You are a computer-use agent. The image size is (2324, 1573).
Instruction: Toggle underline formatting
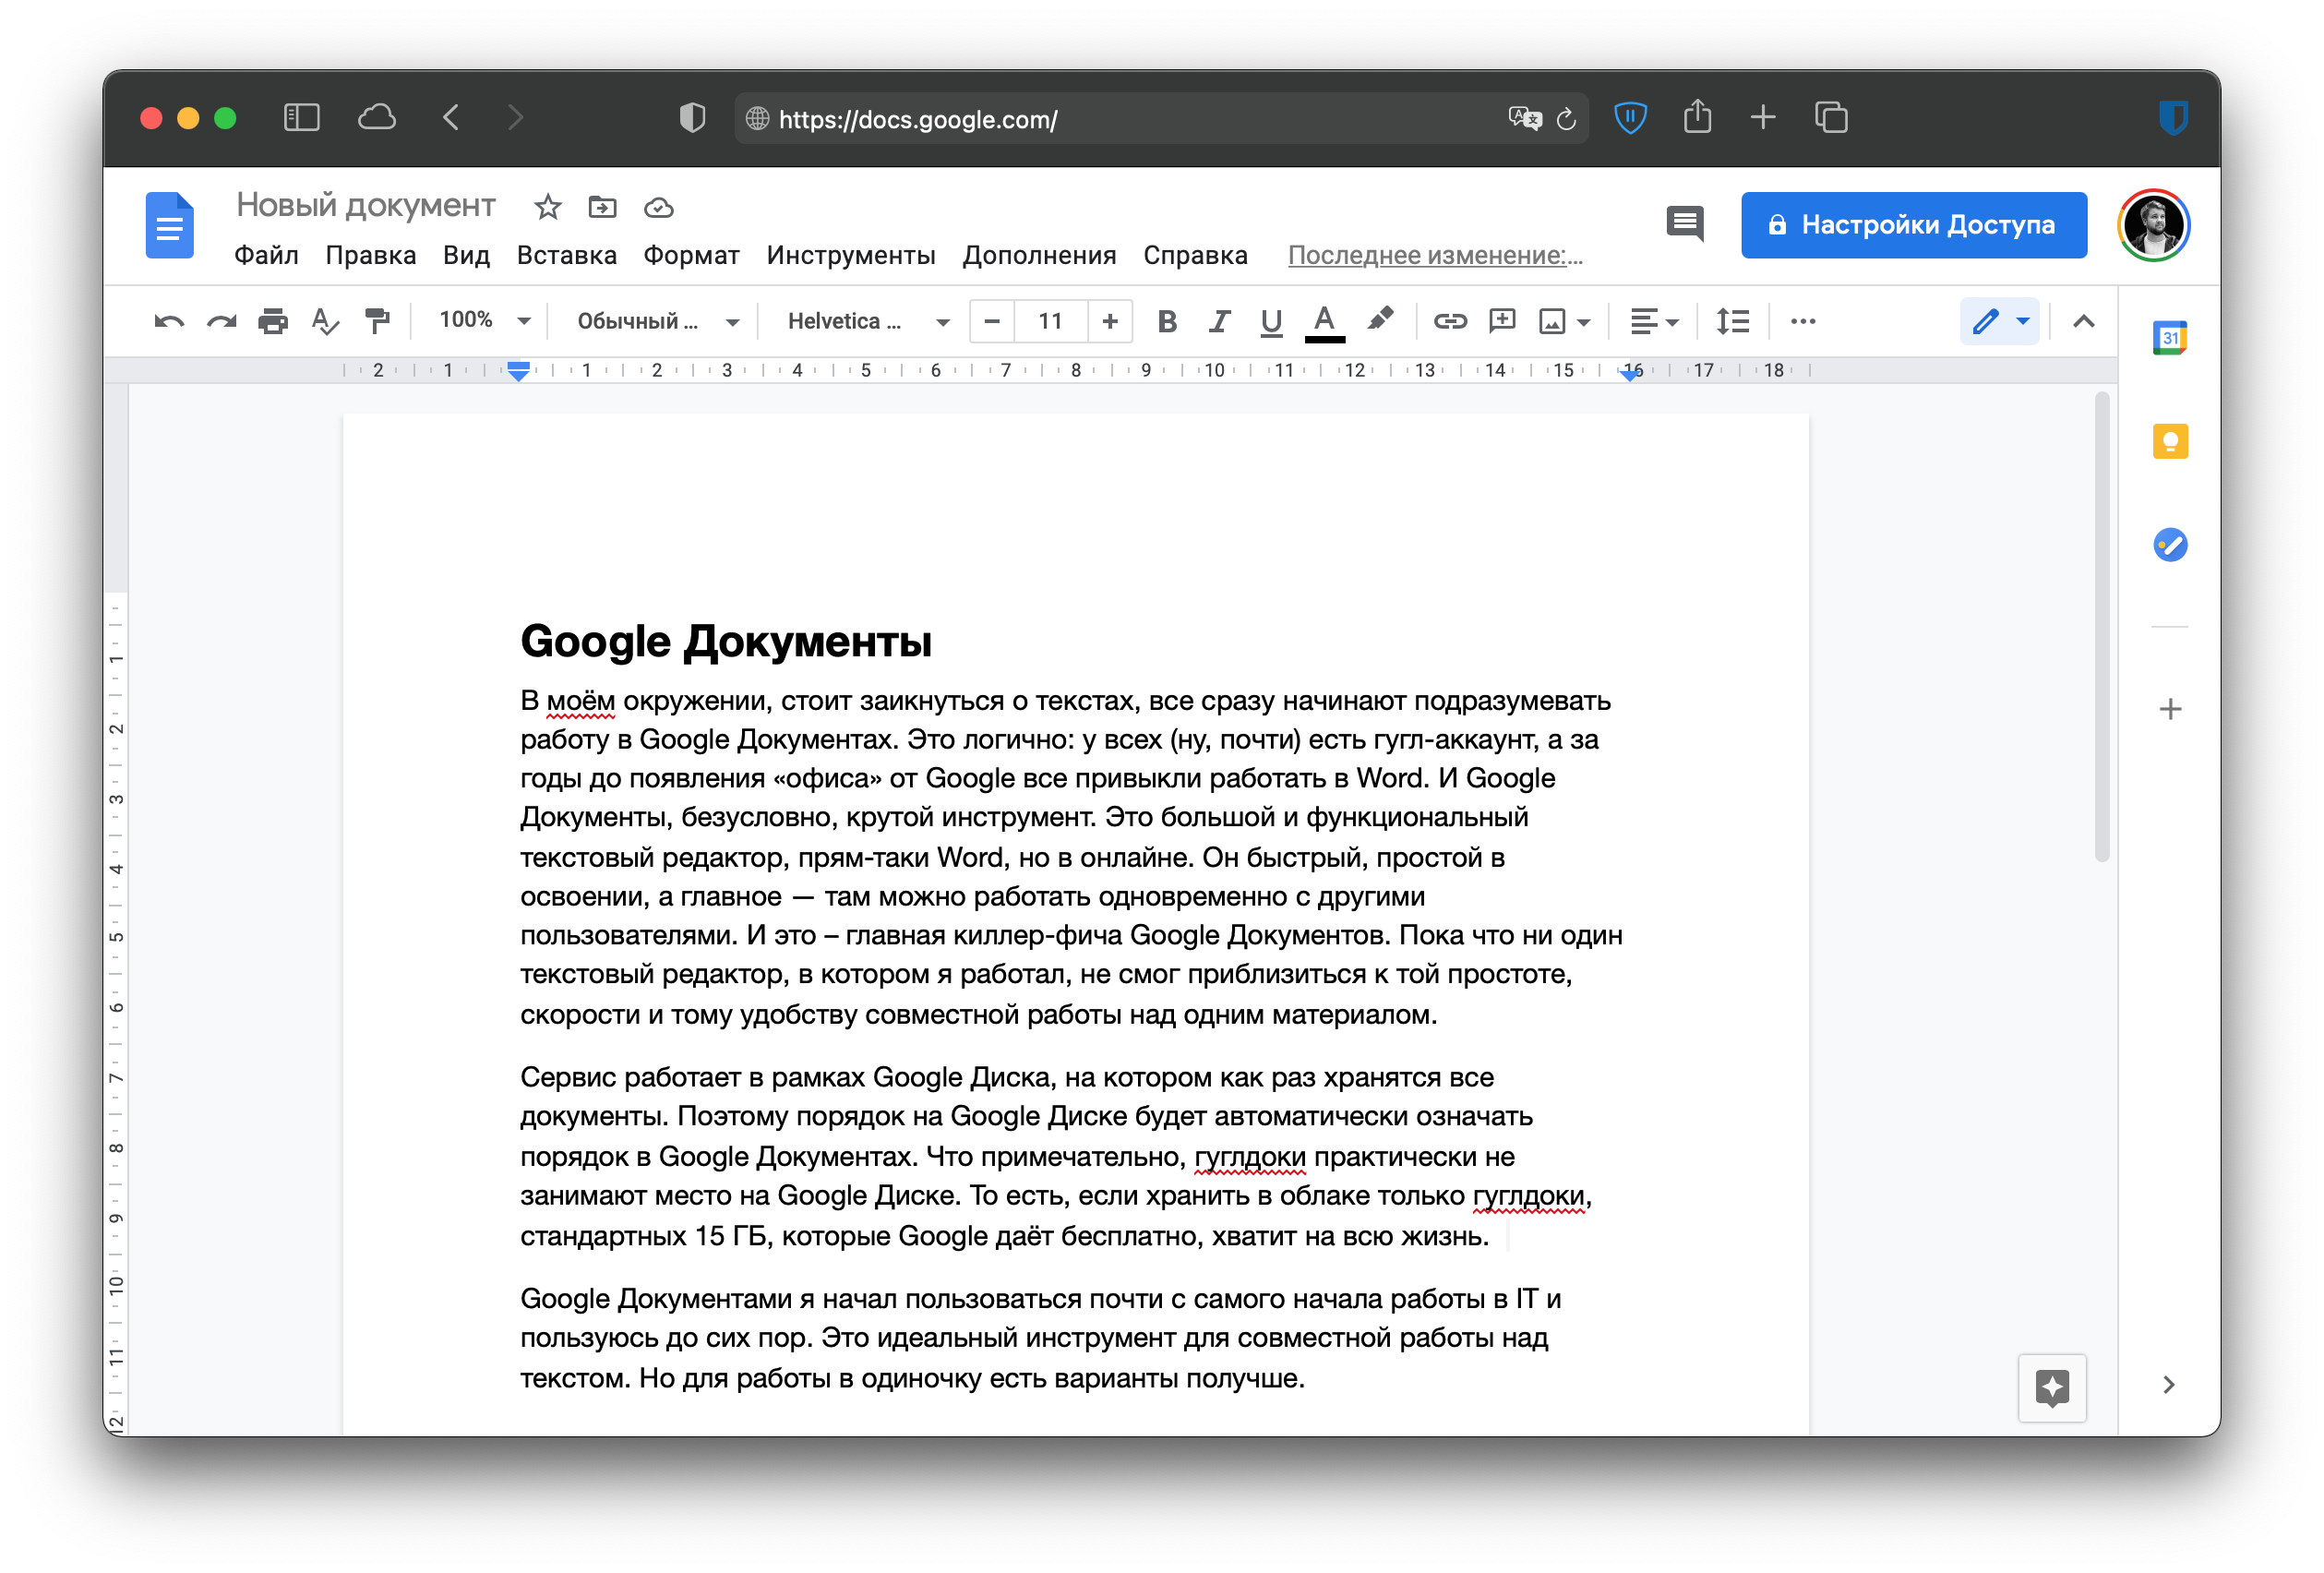point(1271,322)
